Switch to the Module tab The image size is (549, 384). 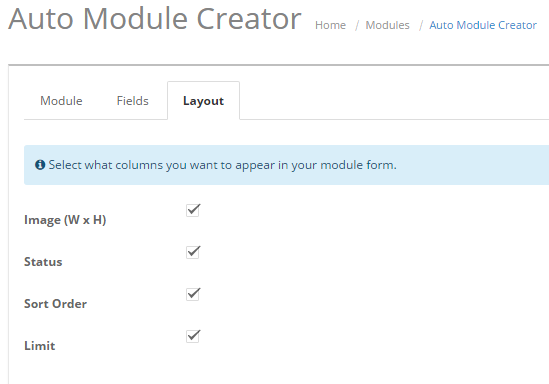pyautogui.click(x=61, y=101)
